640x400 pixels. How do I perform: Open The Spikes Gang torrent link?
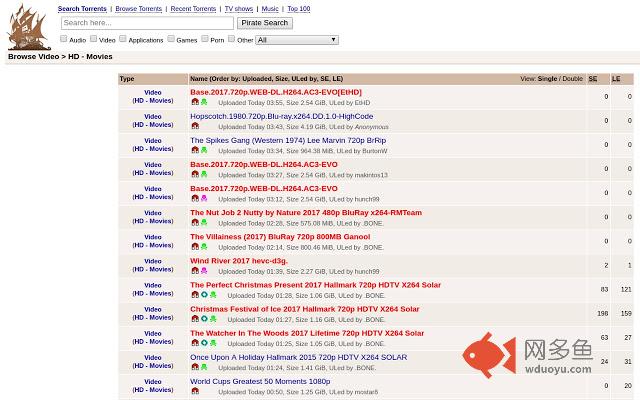pyautogui.click(x=288, y=140)
